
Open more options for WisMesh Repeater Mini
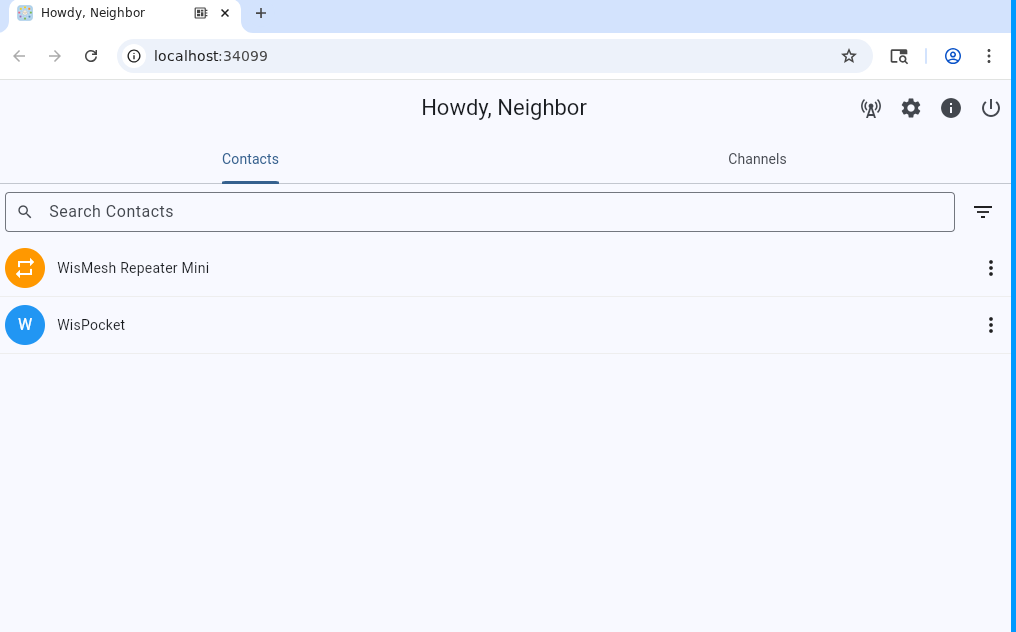point(991,268)
